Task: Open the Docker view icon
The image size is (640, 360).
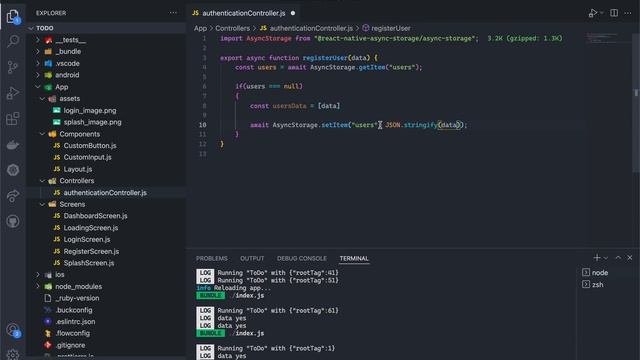Action: point(13,144)
